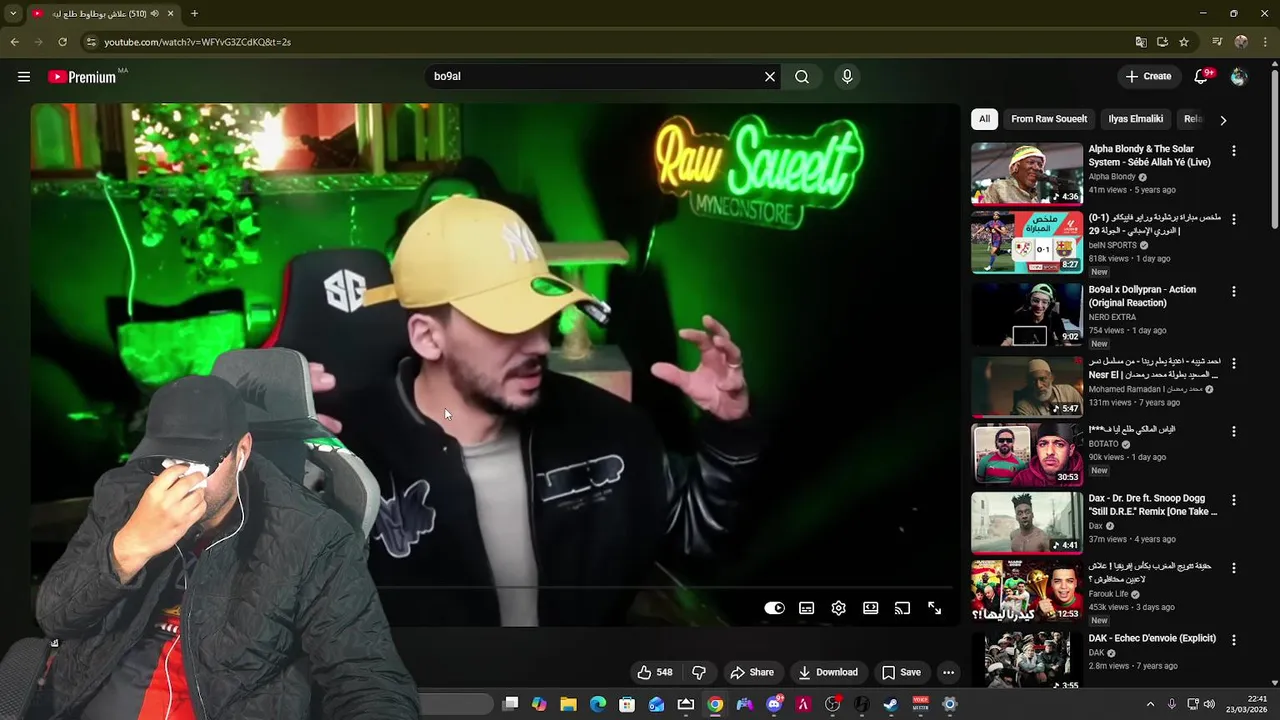Toggle subtitles/closed captions in player
The width and height of the screenshot is (1280, 720).
[807, 608]
